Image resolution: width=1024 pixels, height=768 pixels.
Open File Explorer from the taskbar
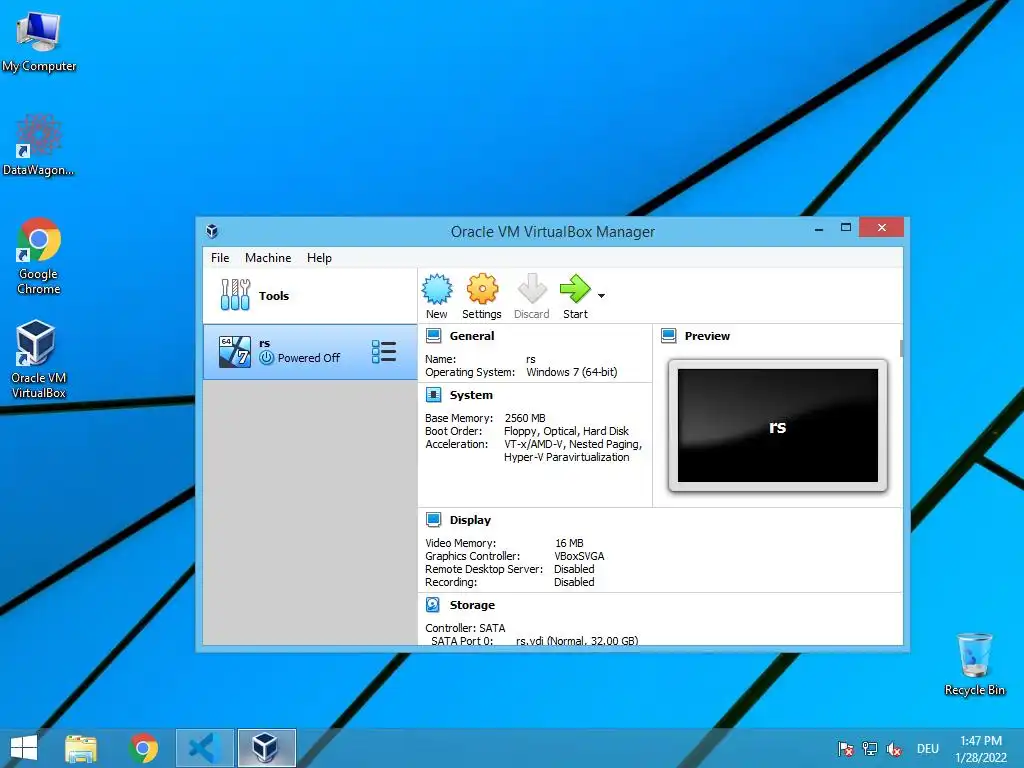coord(81,748)
